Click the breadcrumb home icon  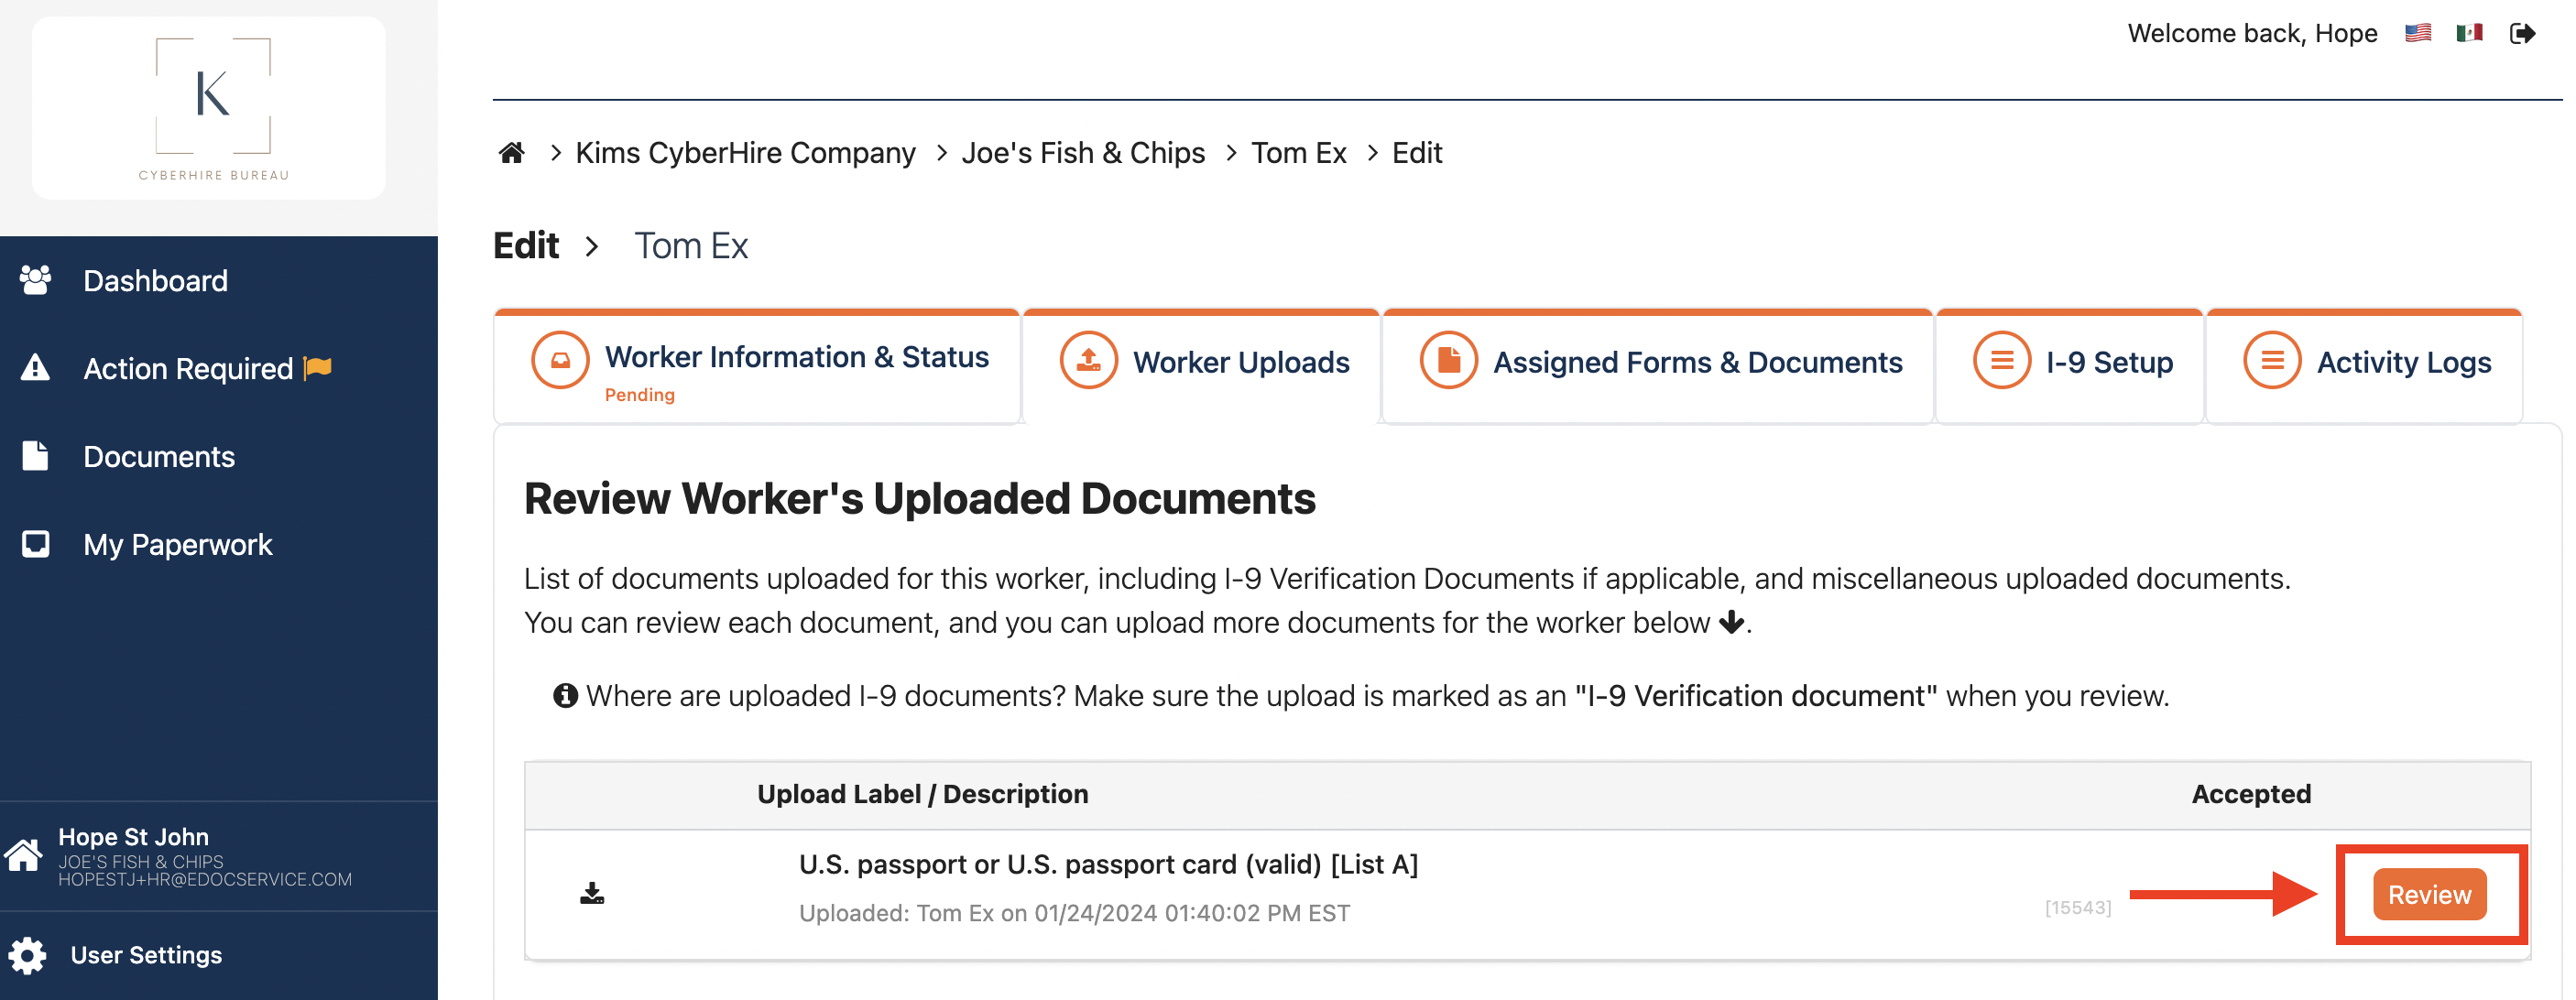pos(512,153)
